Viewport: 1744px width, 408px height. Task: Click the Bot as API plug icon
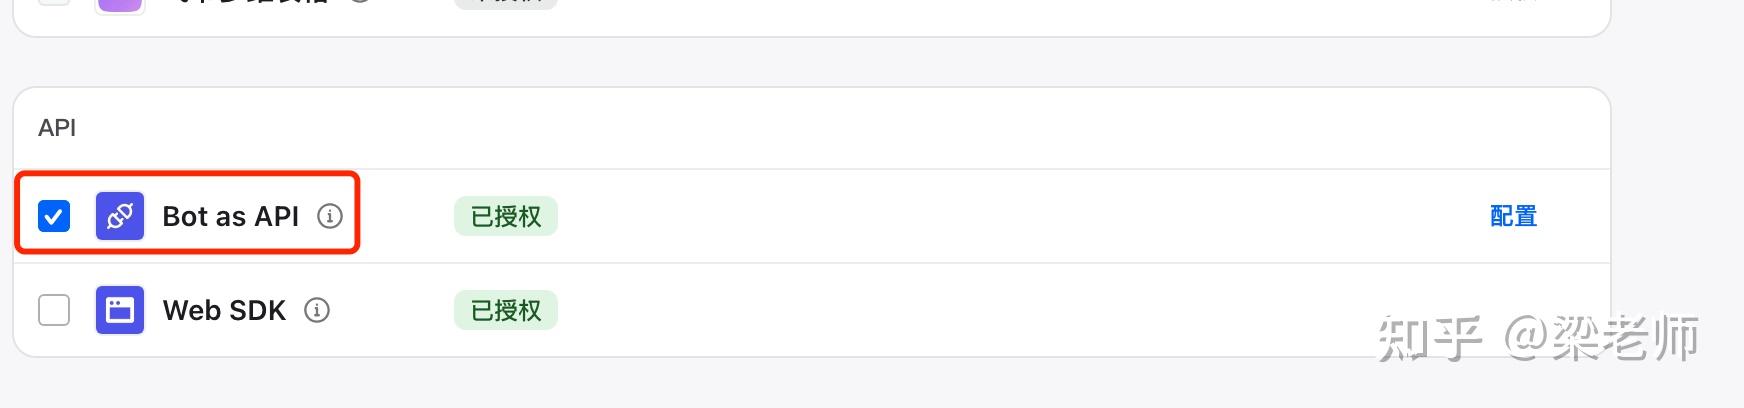click(120, 216)
